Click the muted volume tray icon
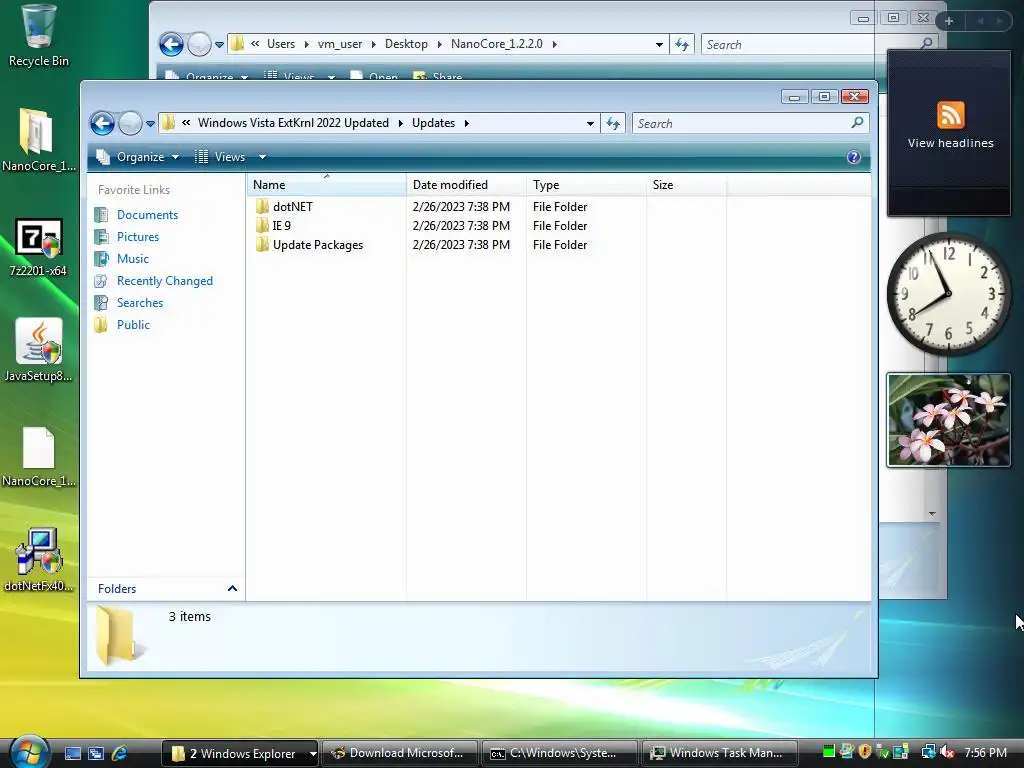 pyautogui.click(x=946, y=752)
